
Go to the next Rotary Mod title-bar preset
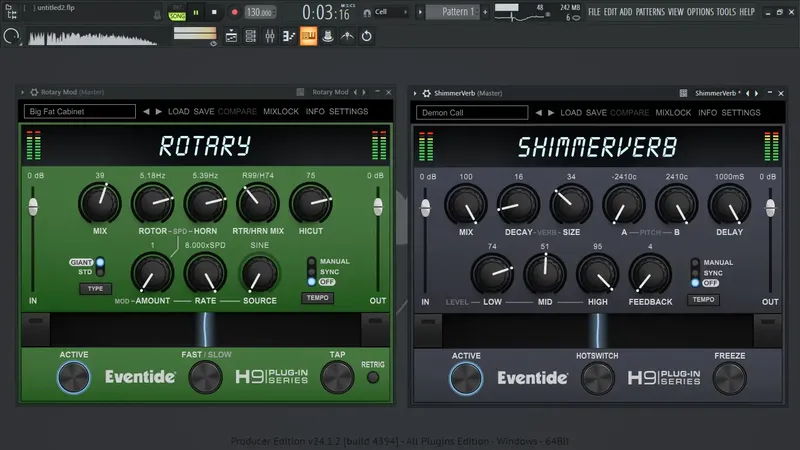364,92
